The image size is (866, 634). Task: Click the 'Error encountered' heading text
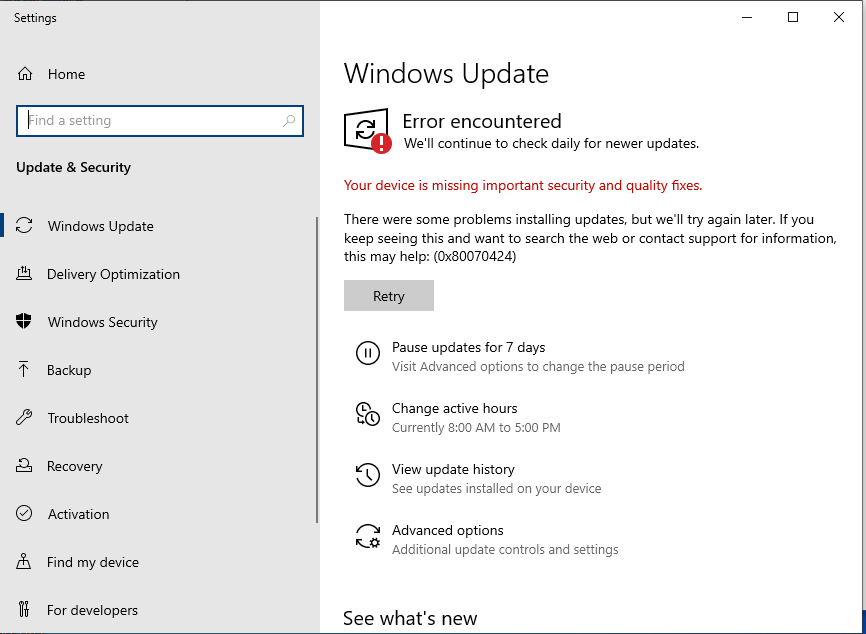482,121
